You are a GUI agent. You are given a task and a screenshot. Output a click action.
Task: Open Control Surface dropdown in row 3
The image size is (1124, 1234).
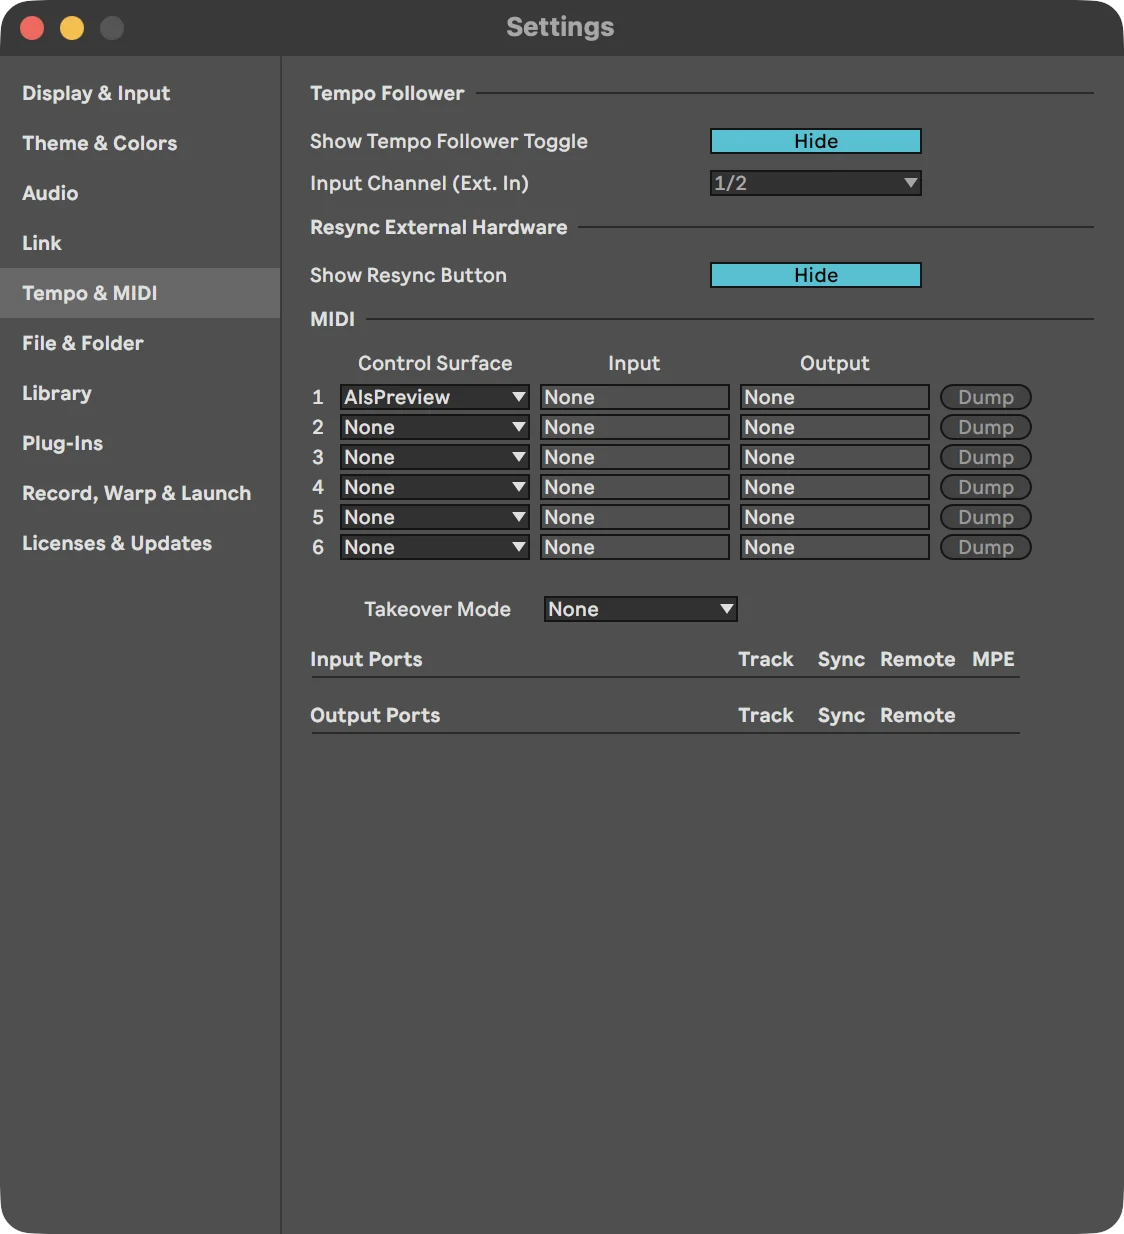[x=435, y=457]
